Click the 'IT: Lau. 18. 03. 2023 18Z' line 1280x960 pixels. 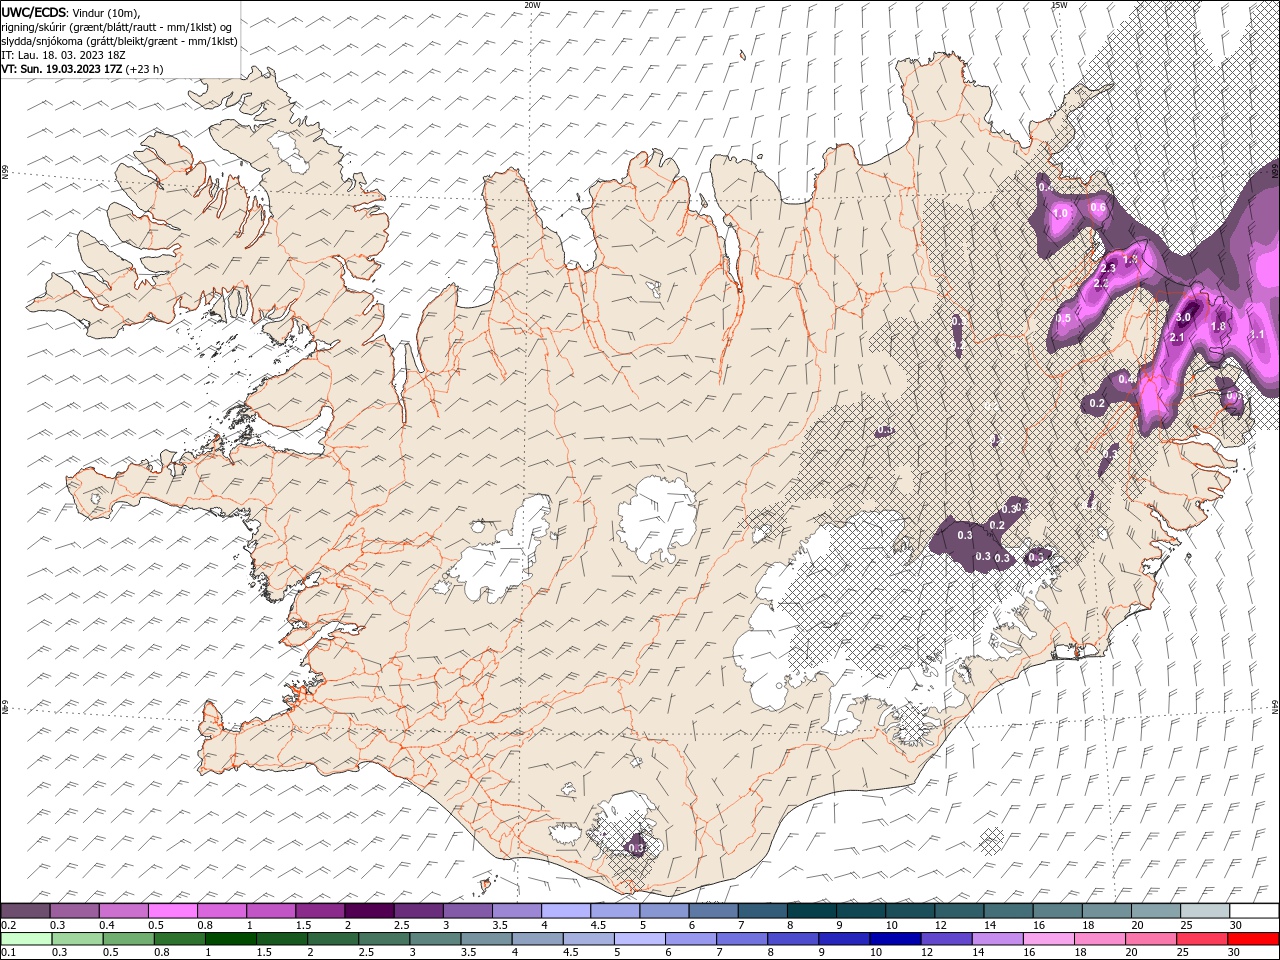(x=62, y=55)
